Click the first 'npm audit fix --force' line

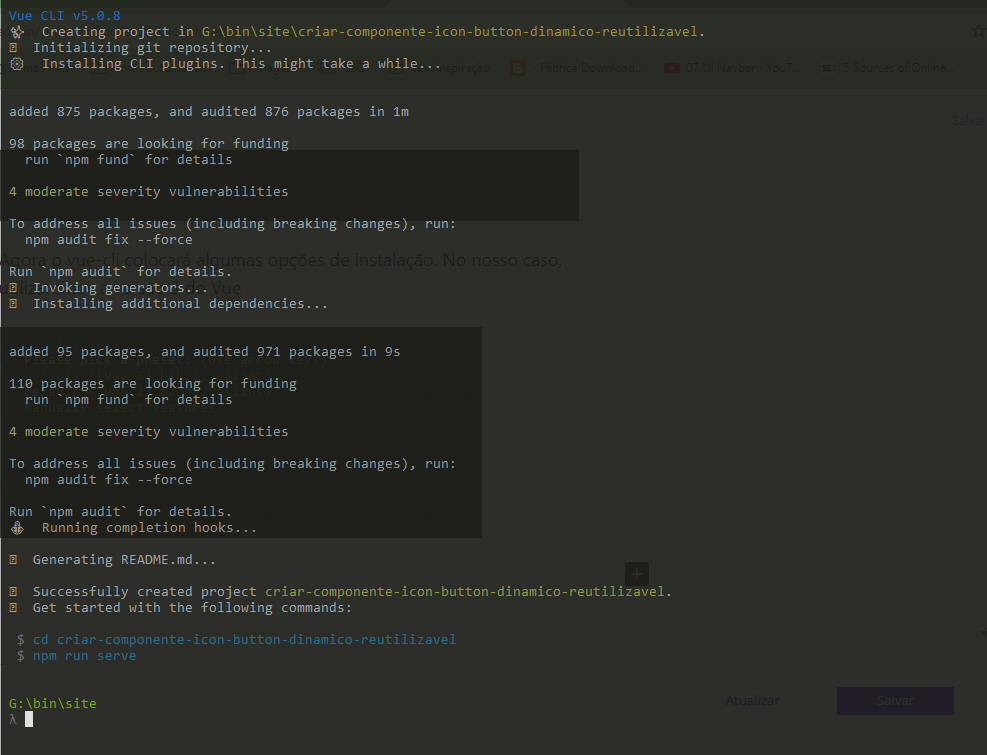(x=109, y=240)
